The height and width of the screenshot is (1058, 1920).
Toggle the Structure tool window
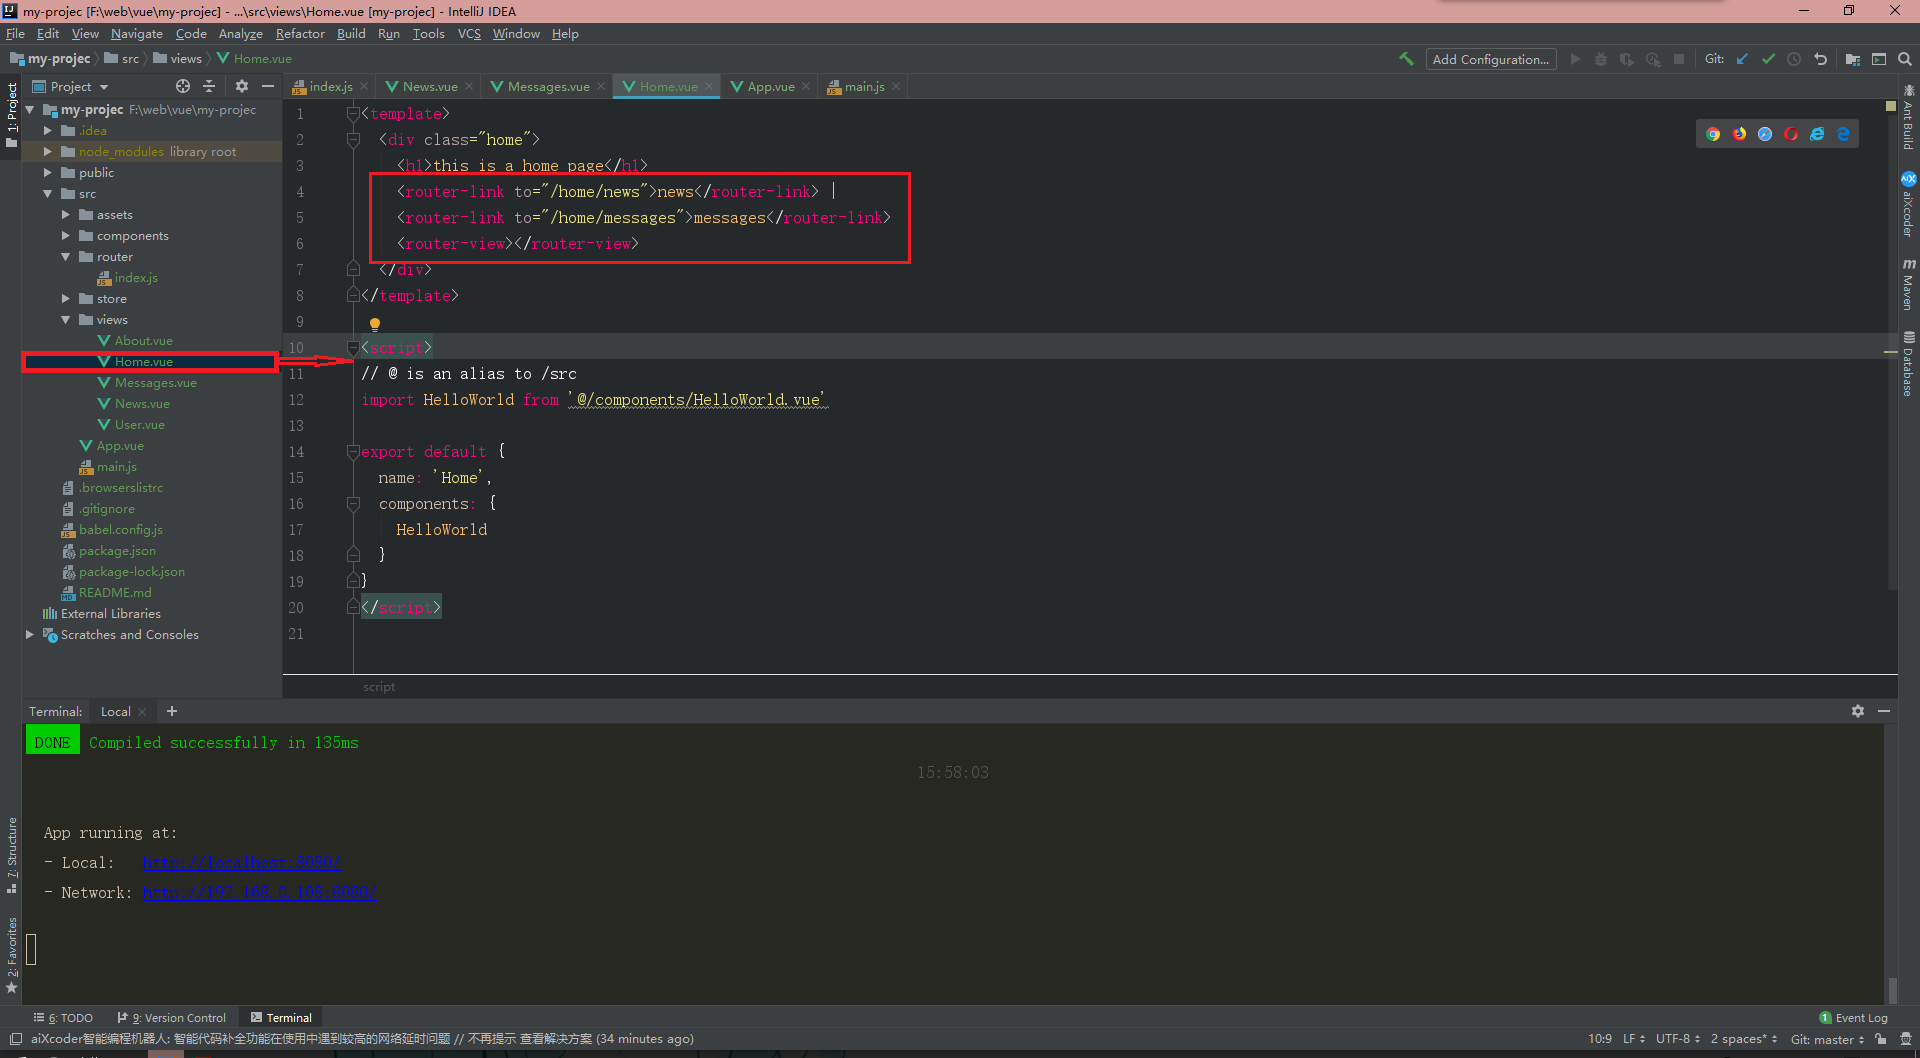click(11, 856)
